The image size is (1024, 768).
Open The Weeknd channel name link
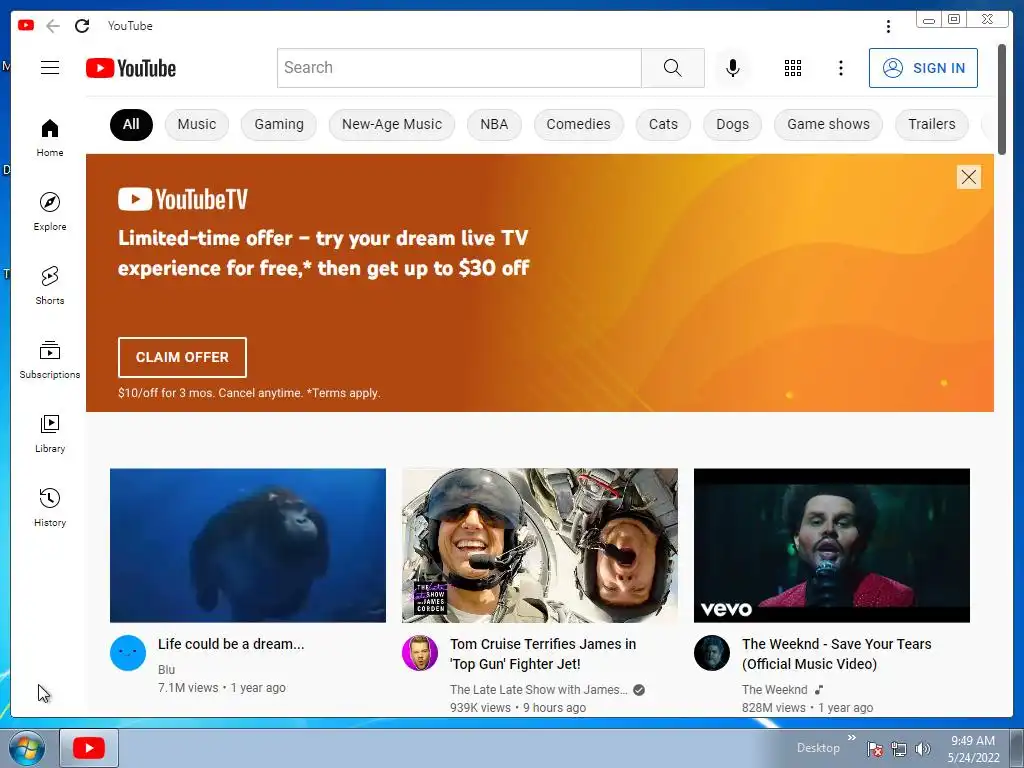[x=775, y=690]
